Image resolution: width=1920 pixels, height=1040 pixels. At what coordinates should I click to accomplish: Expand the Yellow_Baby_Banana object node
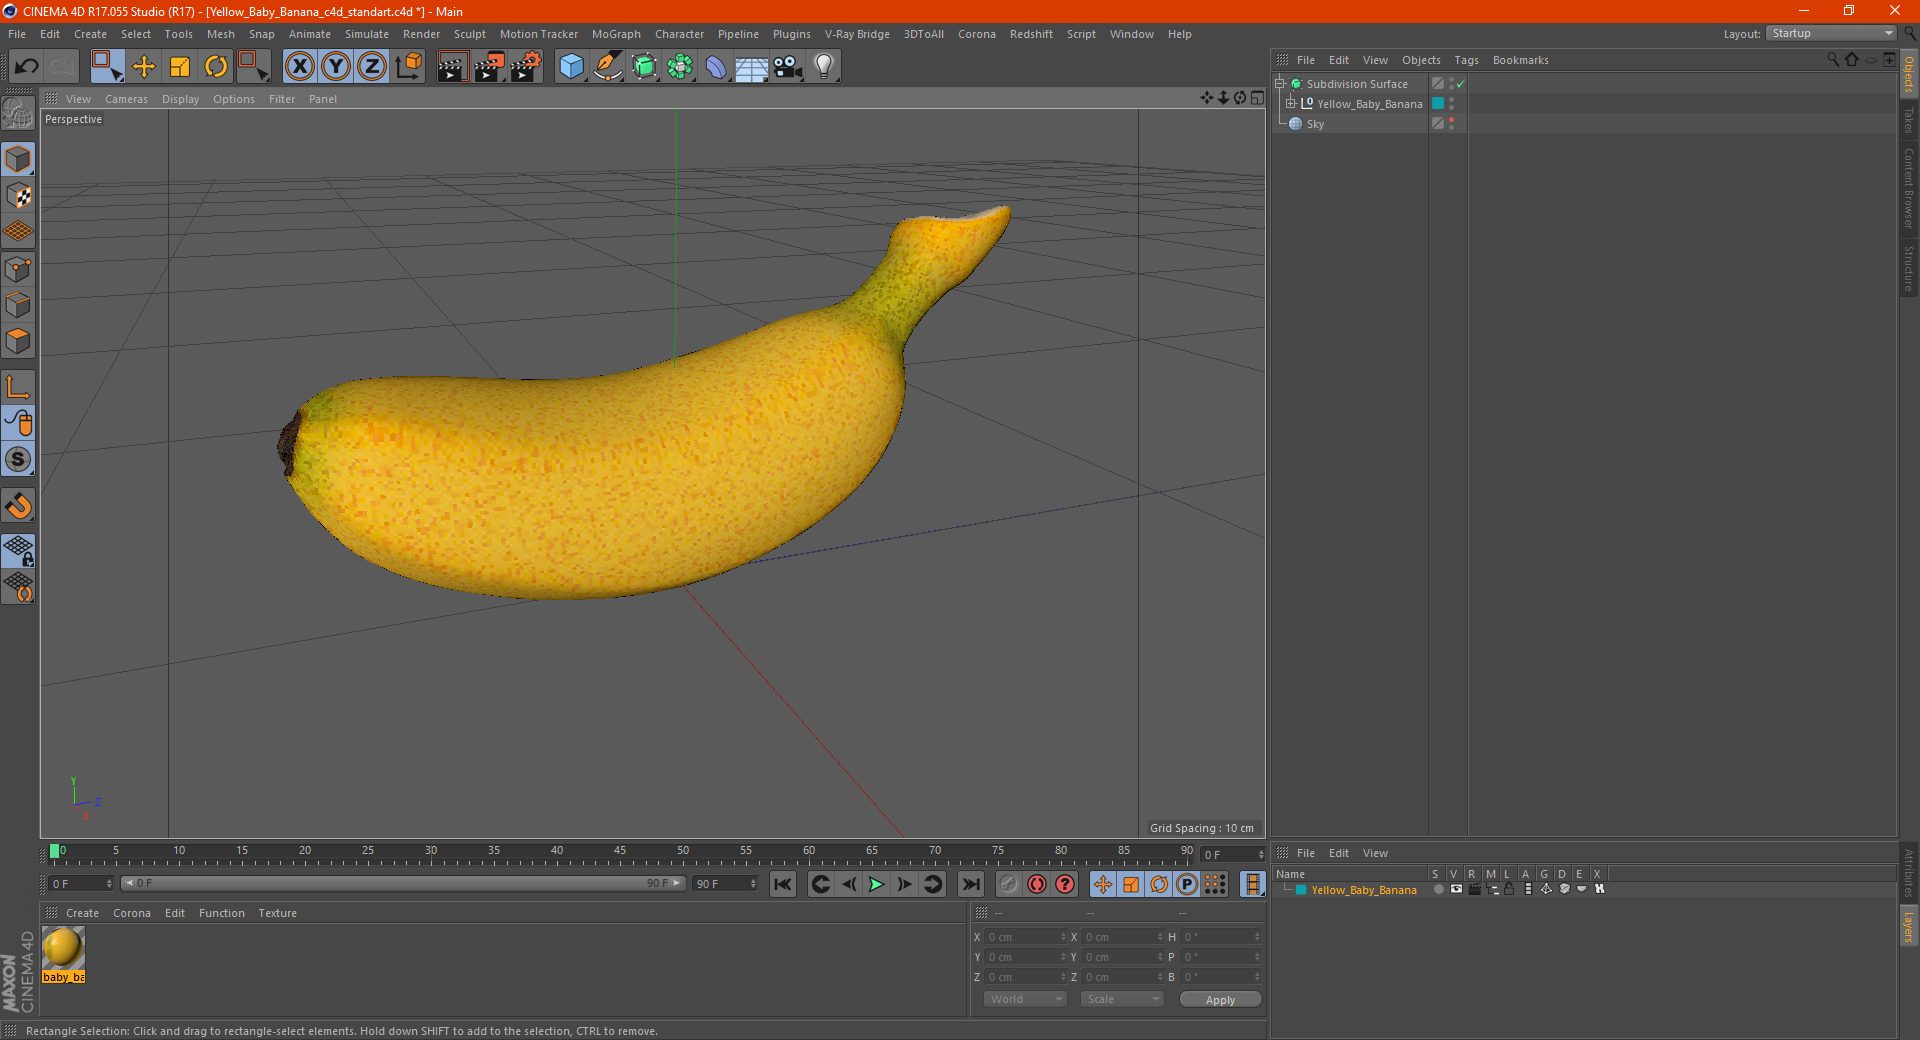(1291, 104)
